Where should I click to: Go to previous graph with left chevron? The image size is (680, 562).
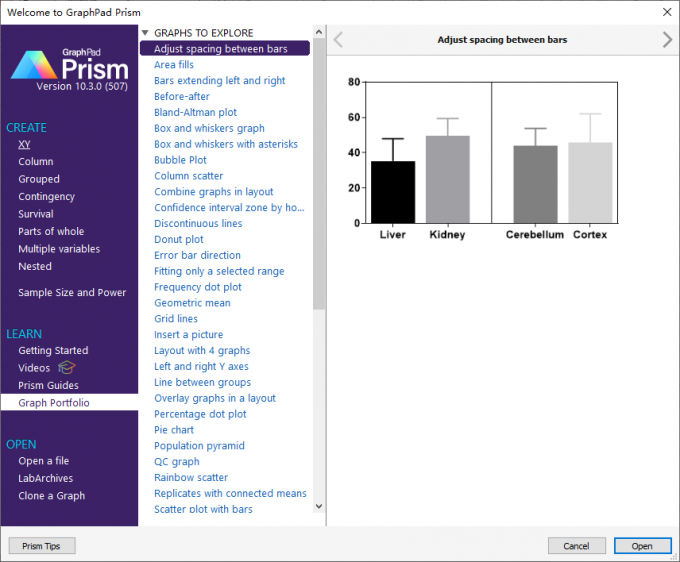tap(338, 40)
